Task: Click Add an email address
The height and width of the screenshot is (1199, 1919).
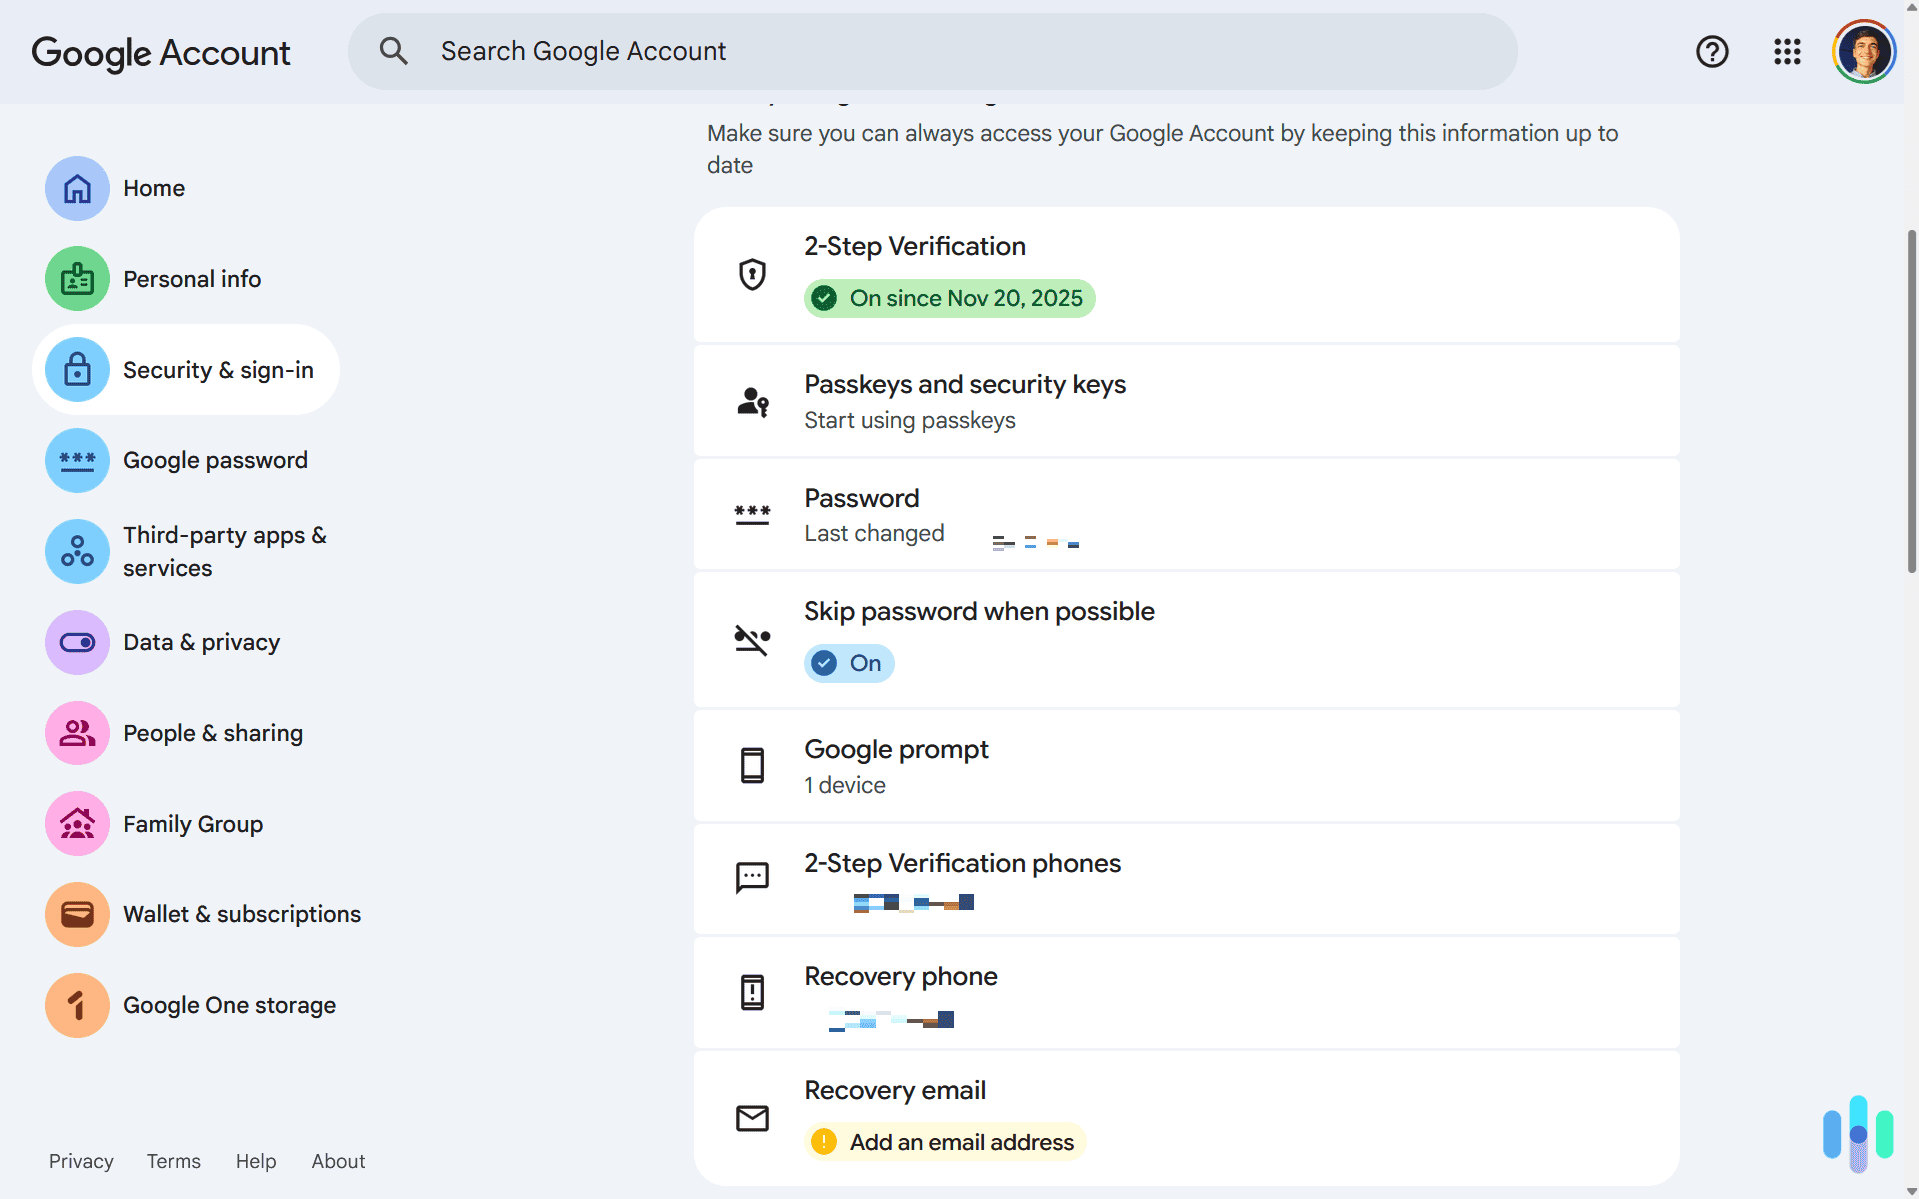Action: [x=943, y=1141]
